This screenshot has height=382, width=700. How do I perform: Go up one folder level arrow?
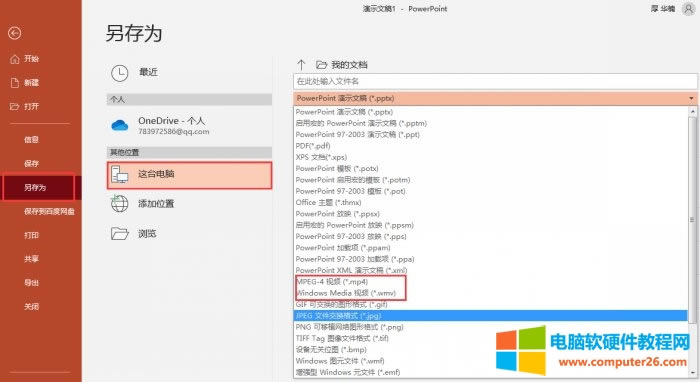tap(301, 65)
